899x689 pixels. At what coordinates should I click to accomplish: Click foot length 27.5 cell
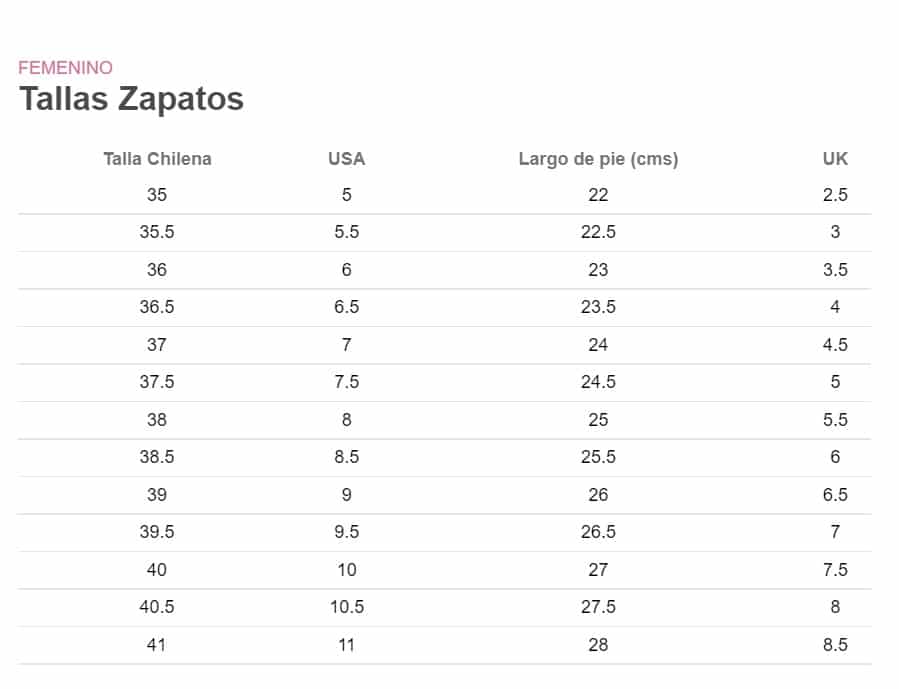click(598, 607)
